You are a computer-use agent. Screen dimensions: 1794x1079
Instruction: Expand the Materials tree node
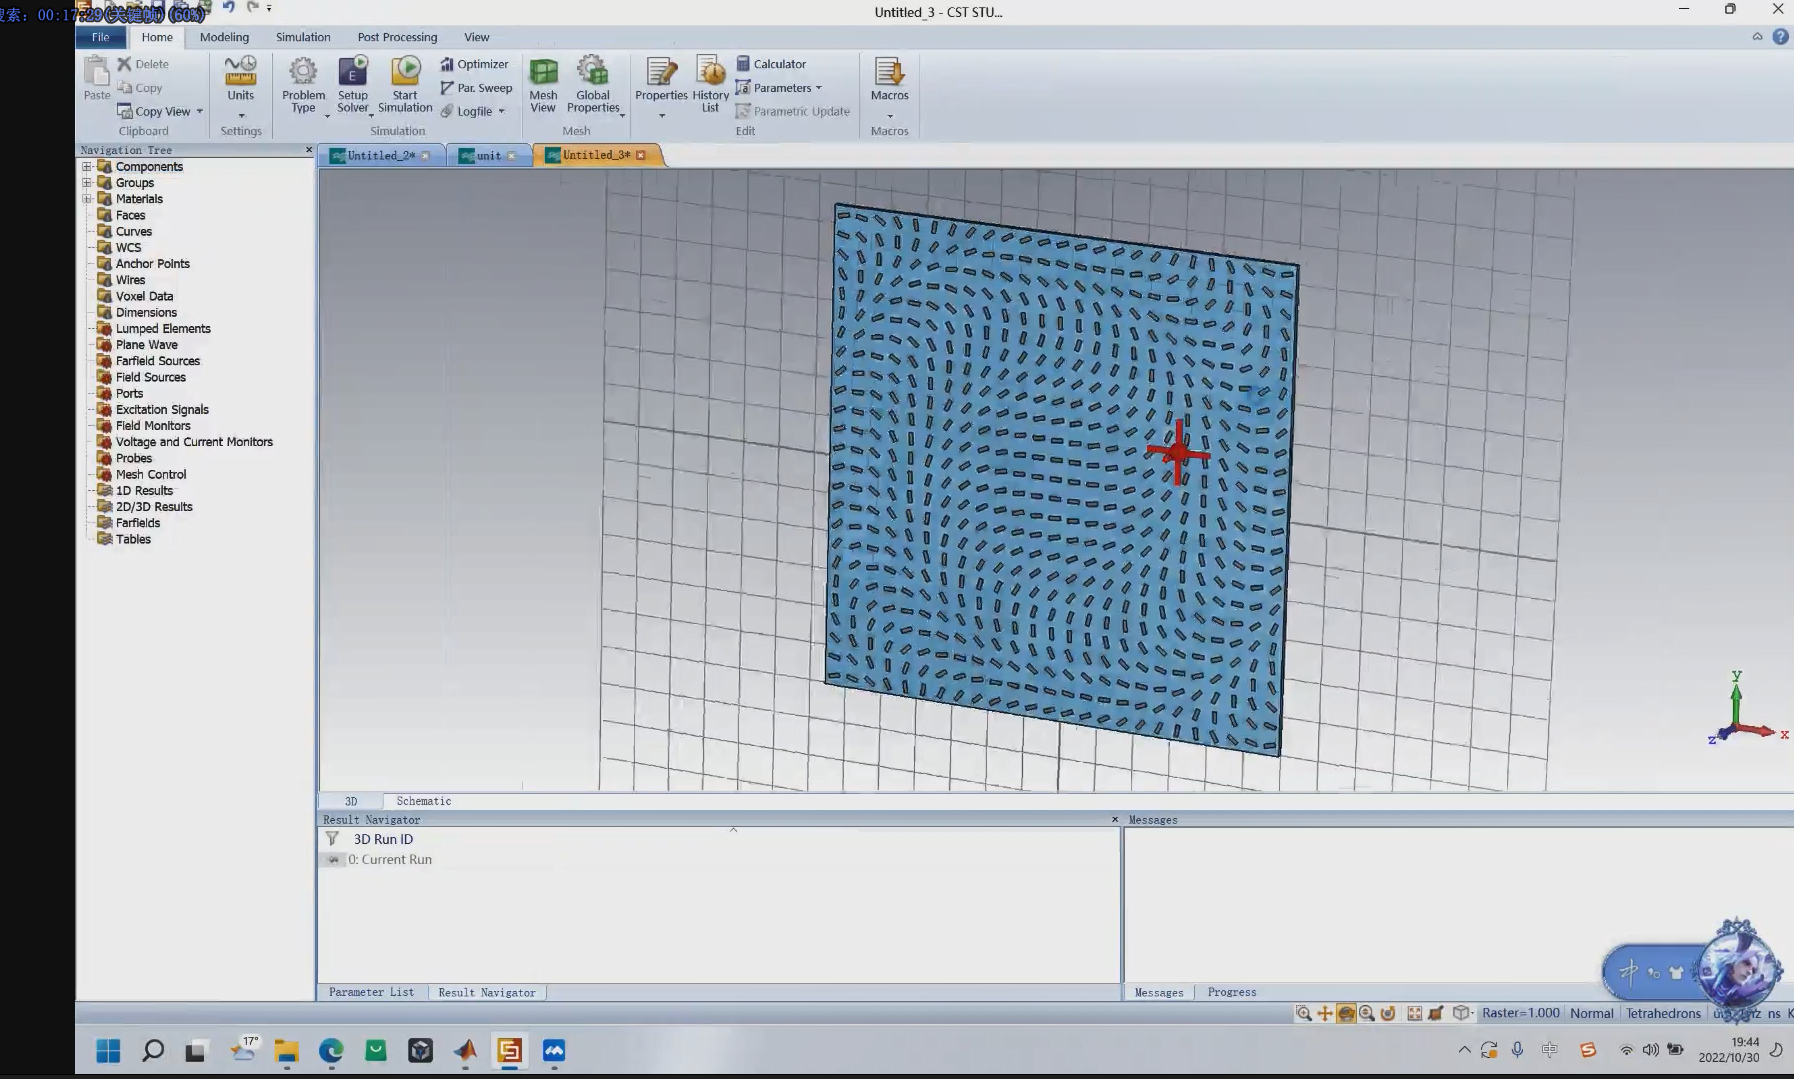(87, 199)
